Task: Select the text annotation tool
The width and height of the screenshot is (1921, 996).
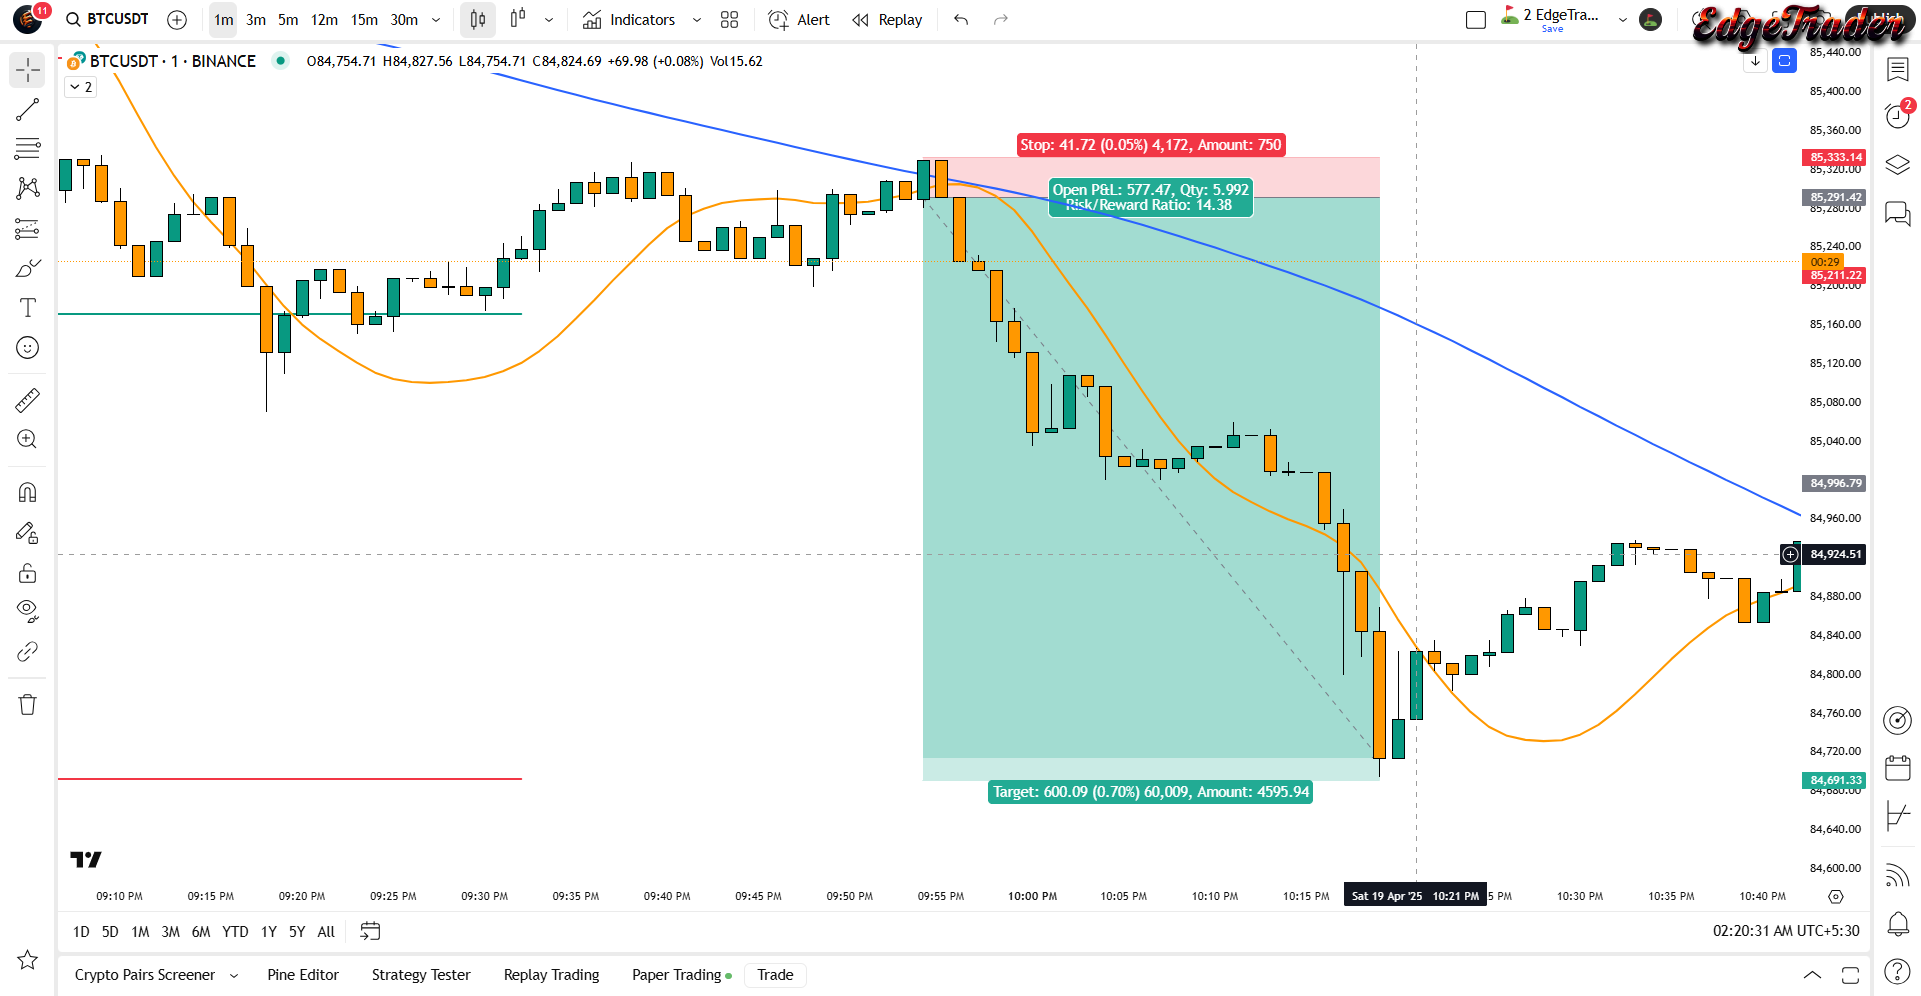Action: [27, 308]
